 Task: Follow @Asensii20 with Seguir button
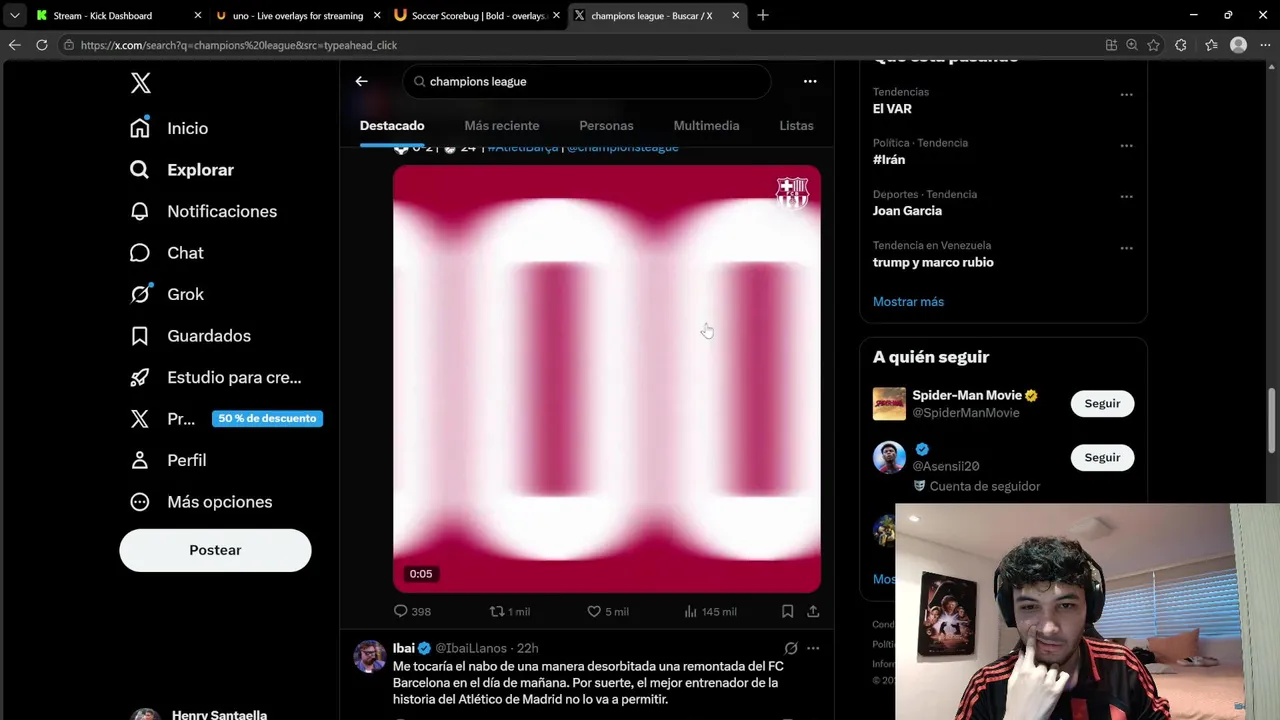coord(1102,457)
